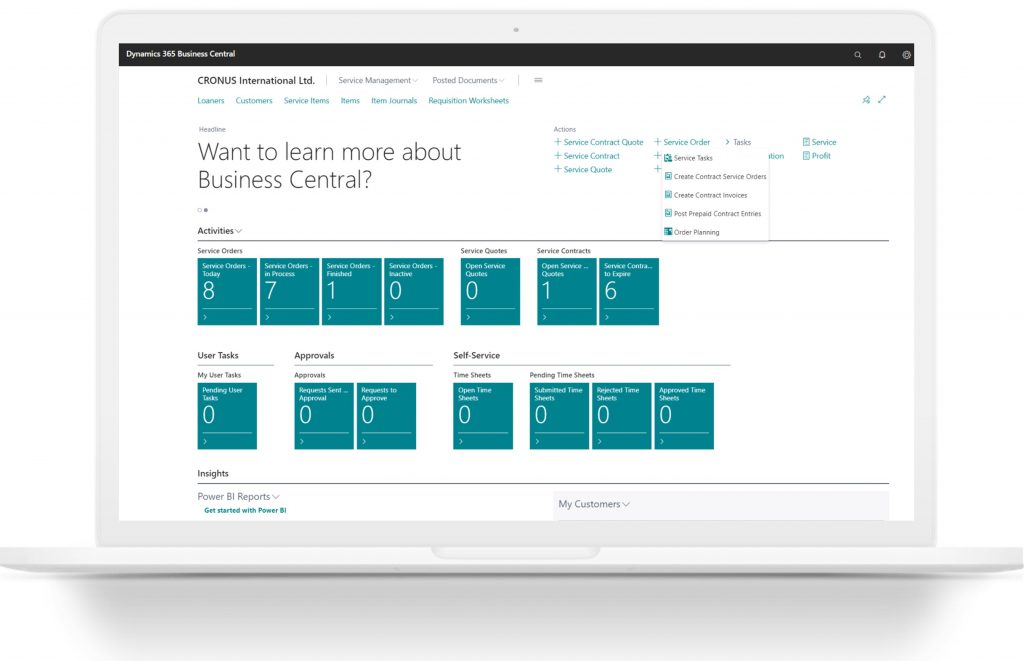Image resolution: width=1024 pixels, height=661 pixels.
Task: Open the Approved Time Sheets tile
Action: tap(684, 416)
